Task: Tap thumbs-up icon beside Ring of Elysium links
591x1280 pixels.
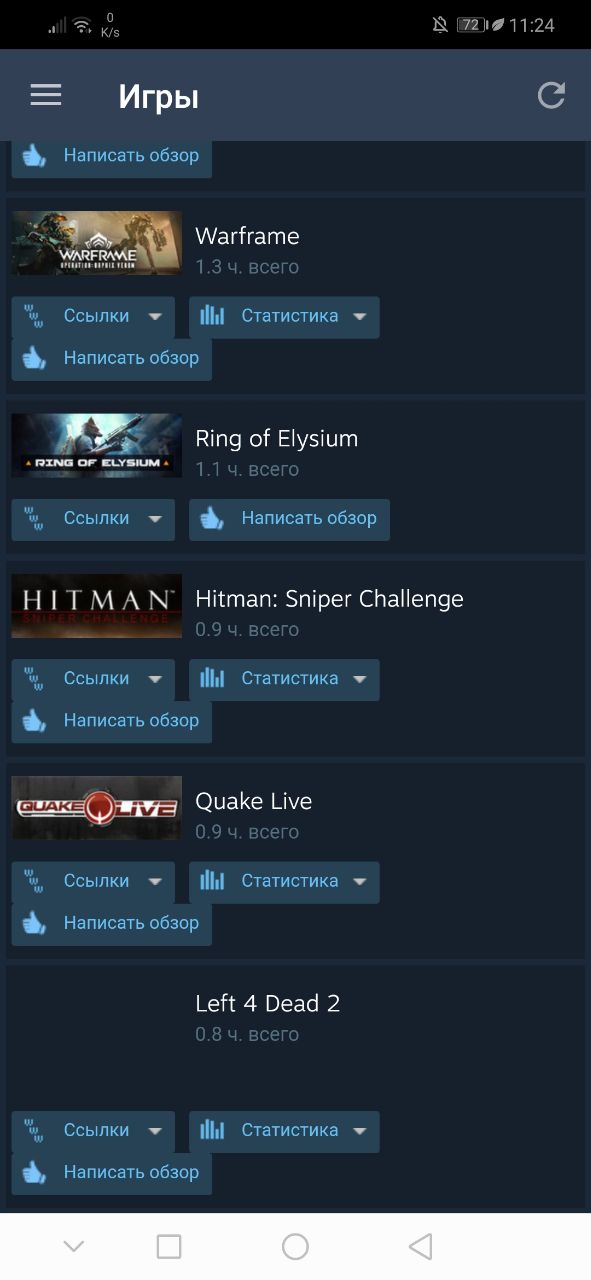Action: pyautogui.click(x=212, y=519)
